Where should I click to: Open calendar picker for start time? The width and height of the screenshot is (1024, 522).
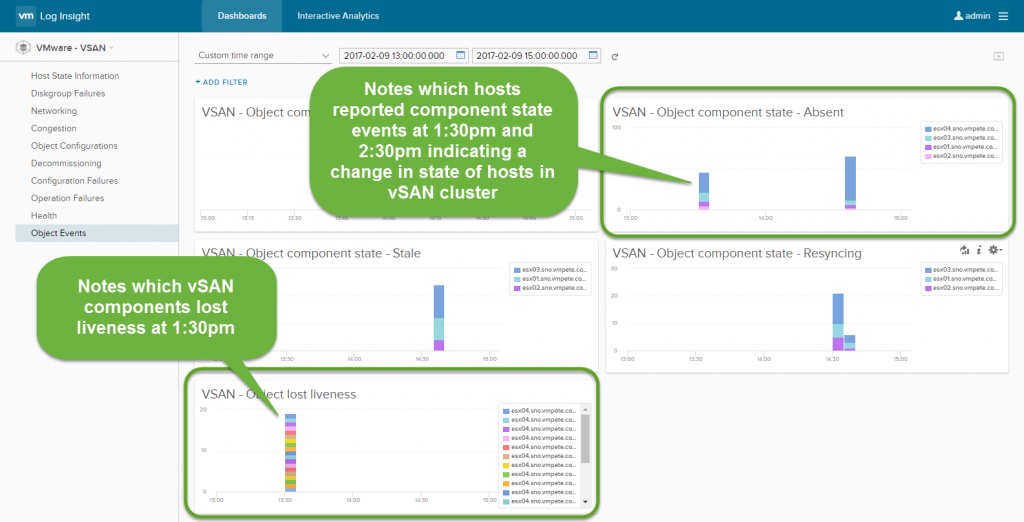[460, 56]
